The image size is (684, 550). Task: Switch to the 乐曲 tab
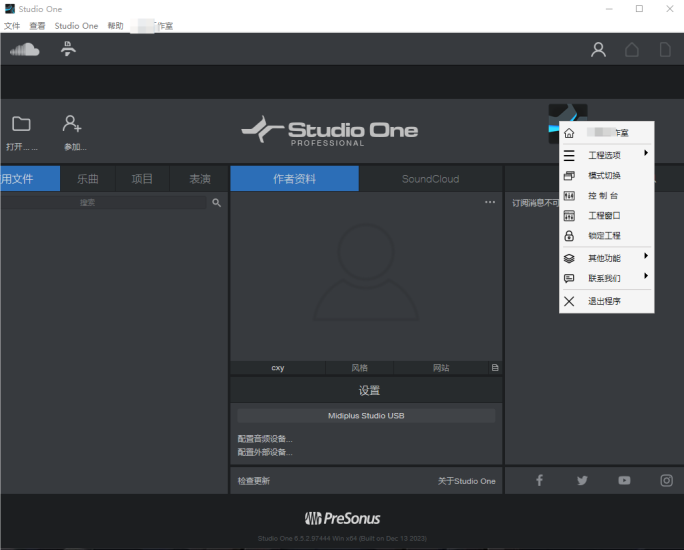(x=88, y=178)
